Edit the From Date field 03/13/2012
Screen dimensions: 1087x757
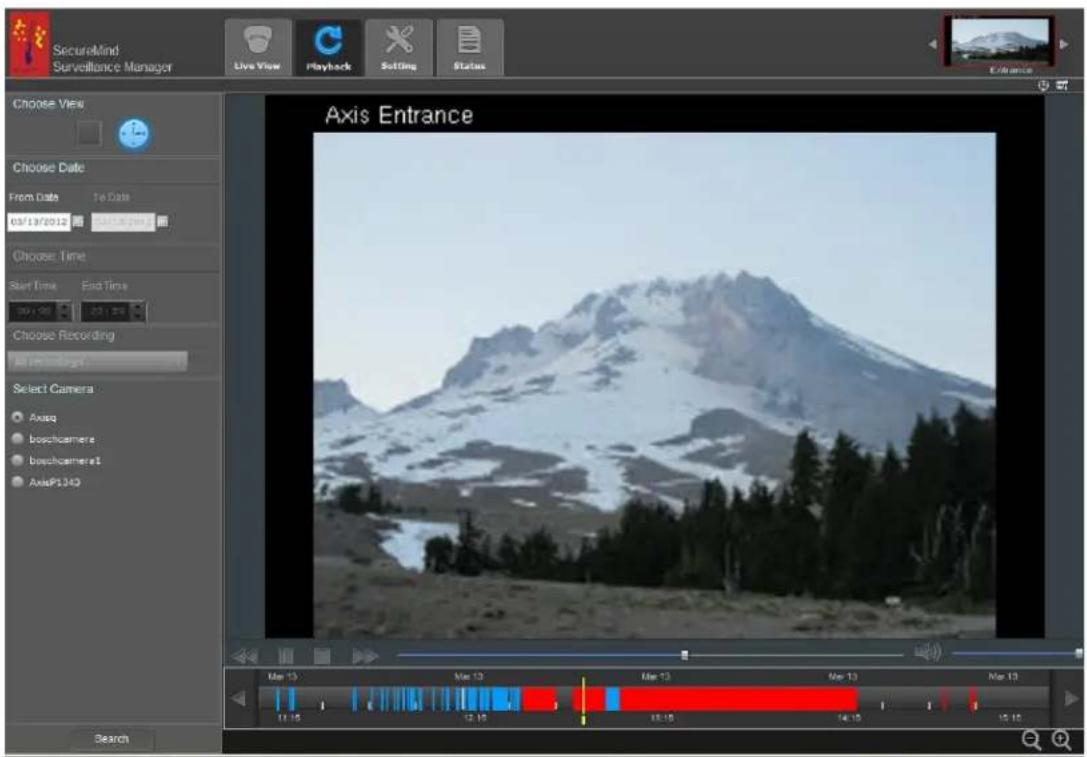point(40,222)
